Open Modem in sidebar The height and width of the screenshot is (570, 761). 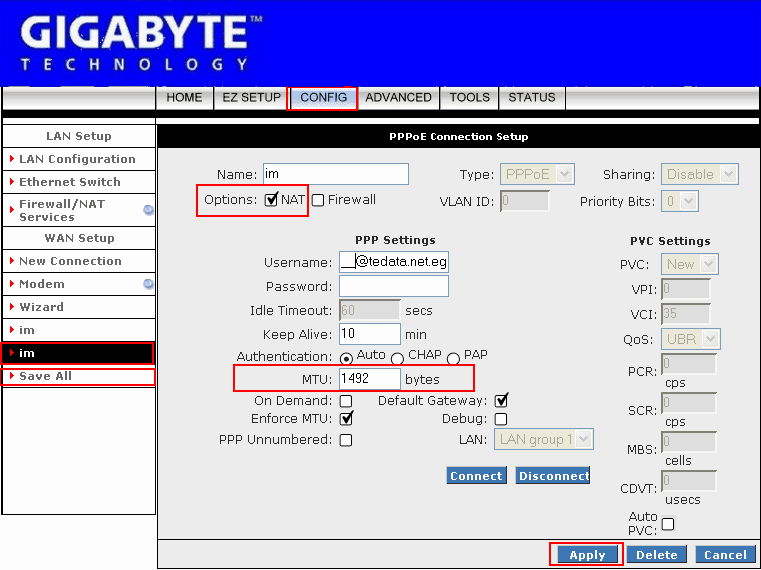[79, 284]
